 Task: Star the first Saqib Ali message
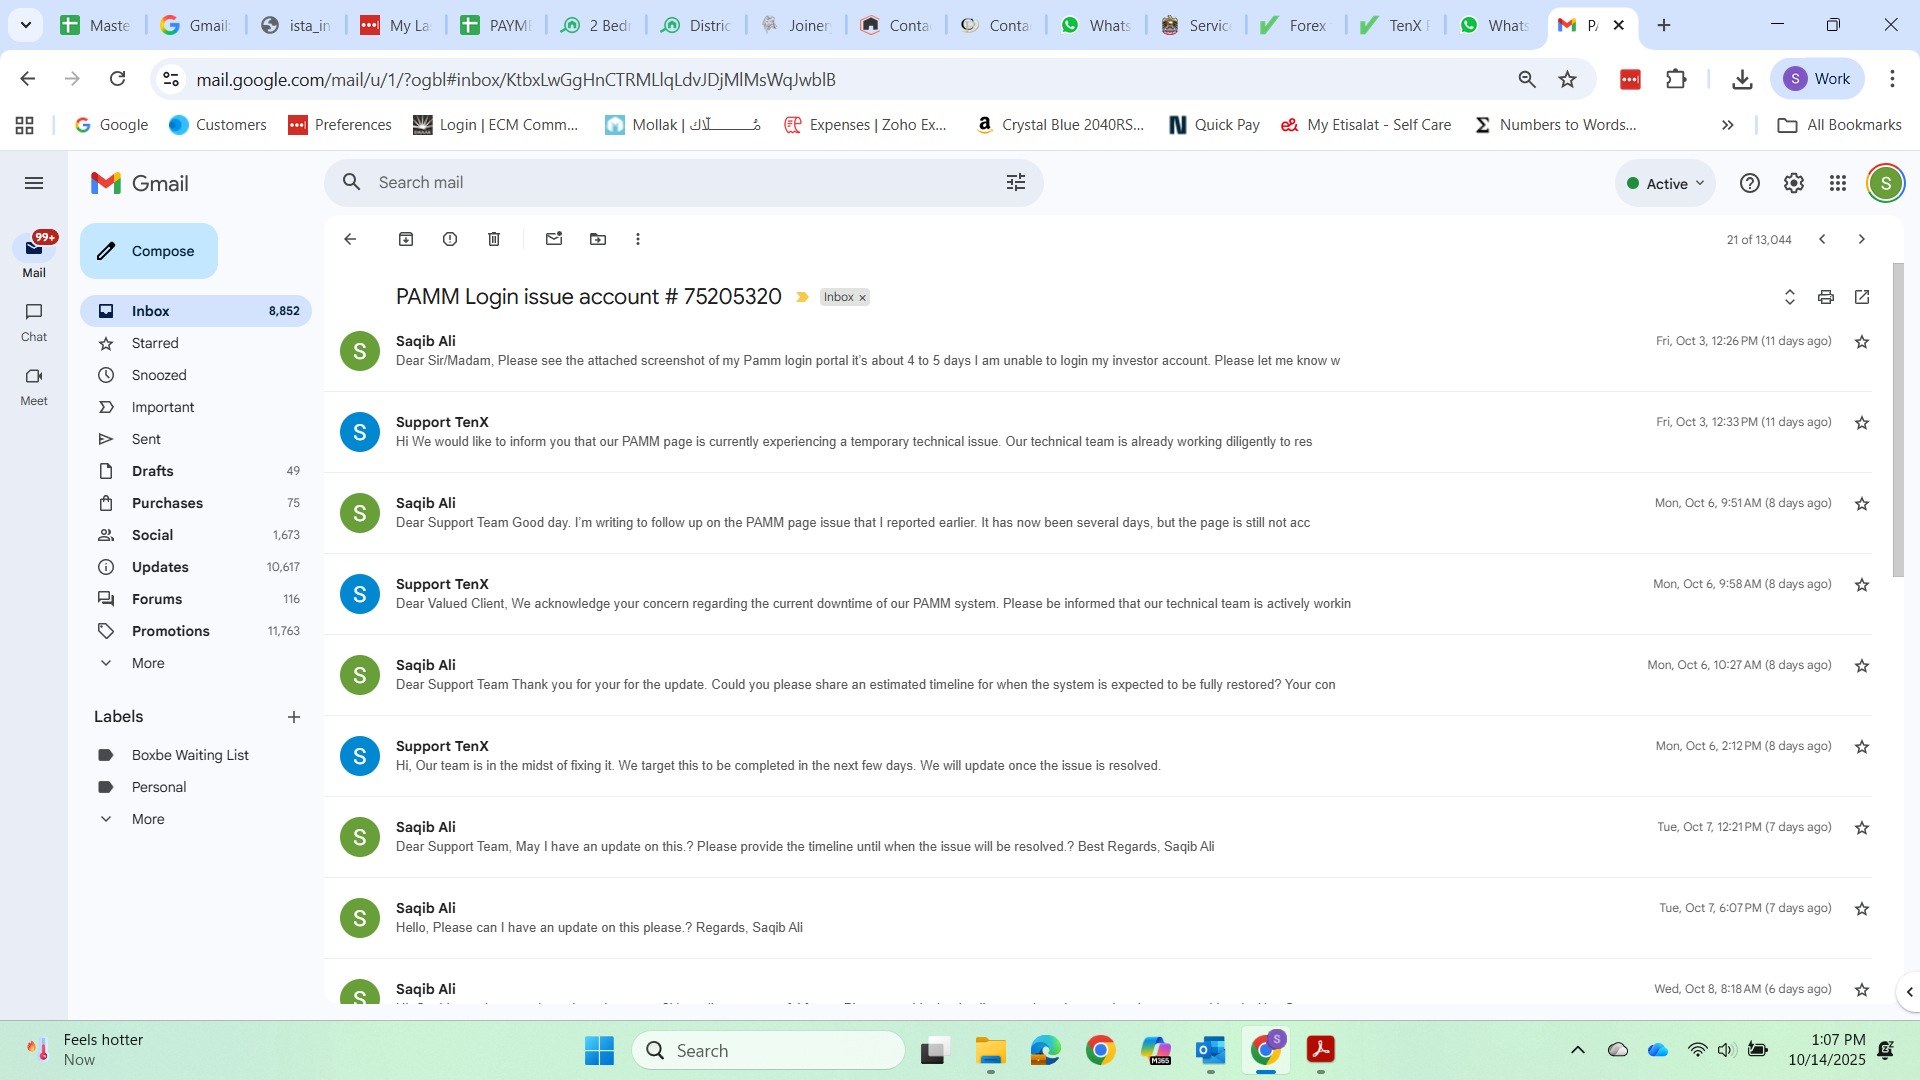pyautogui.click(x=1862, y=342)
